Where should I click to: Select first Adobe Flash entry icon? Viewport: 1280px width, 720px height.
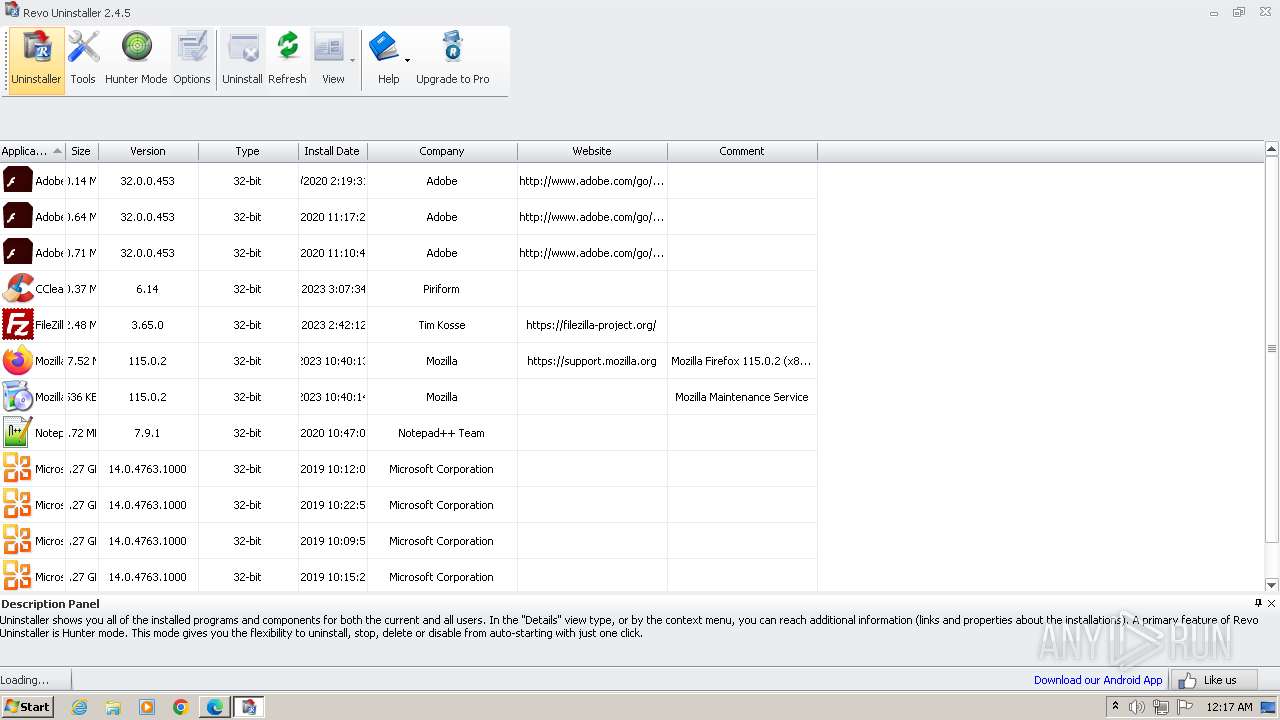(17, 181)
